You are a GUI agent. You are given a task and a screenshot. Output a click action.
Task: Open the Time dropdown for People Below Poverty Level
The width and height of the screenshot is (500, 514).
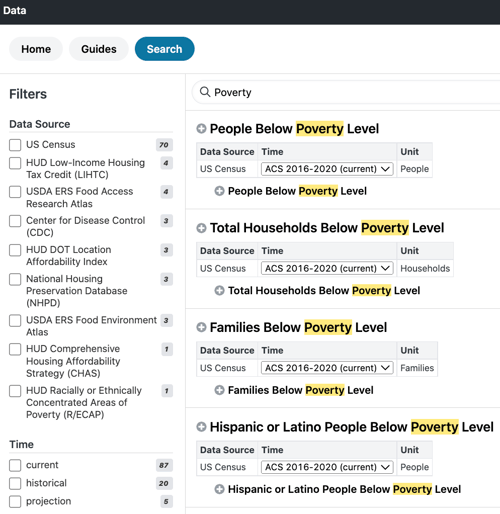point(327,169)
